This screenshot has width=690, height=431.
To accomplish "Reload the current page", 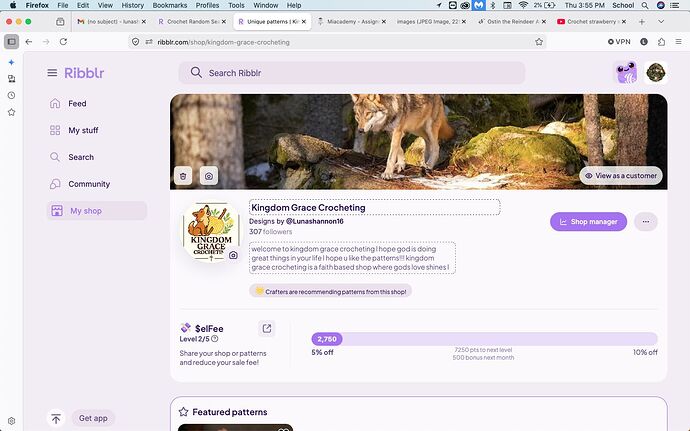I will pos(63,42).
